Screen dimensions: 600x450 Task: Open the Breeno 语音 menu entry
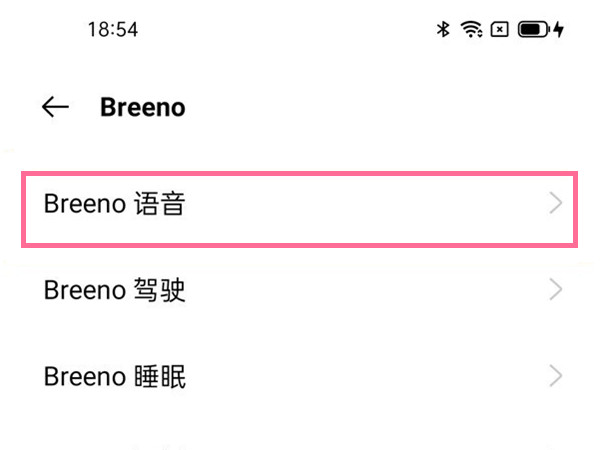coord(300,205)
